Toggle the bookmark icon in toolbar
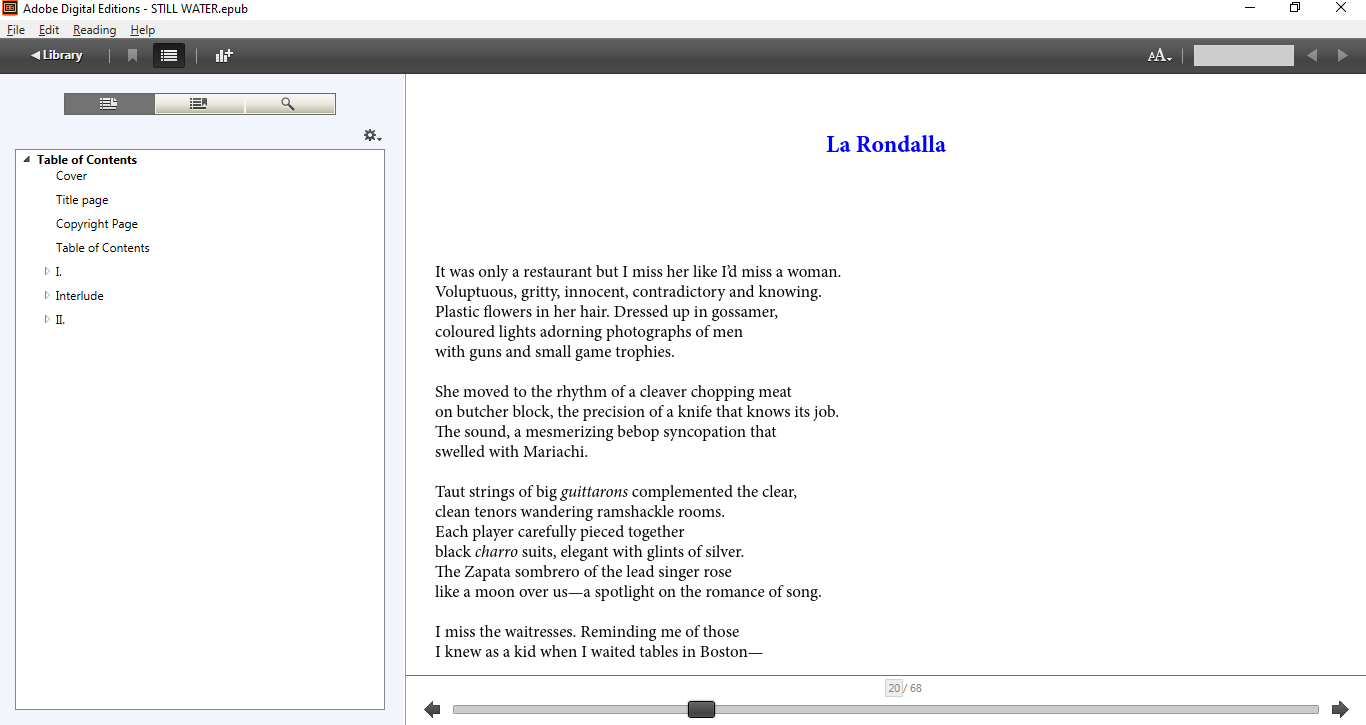The width and height of the screenshot is (1366, 725). click(x=132, y=56)
